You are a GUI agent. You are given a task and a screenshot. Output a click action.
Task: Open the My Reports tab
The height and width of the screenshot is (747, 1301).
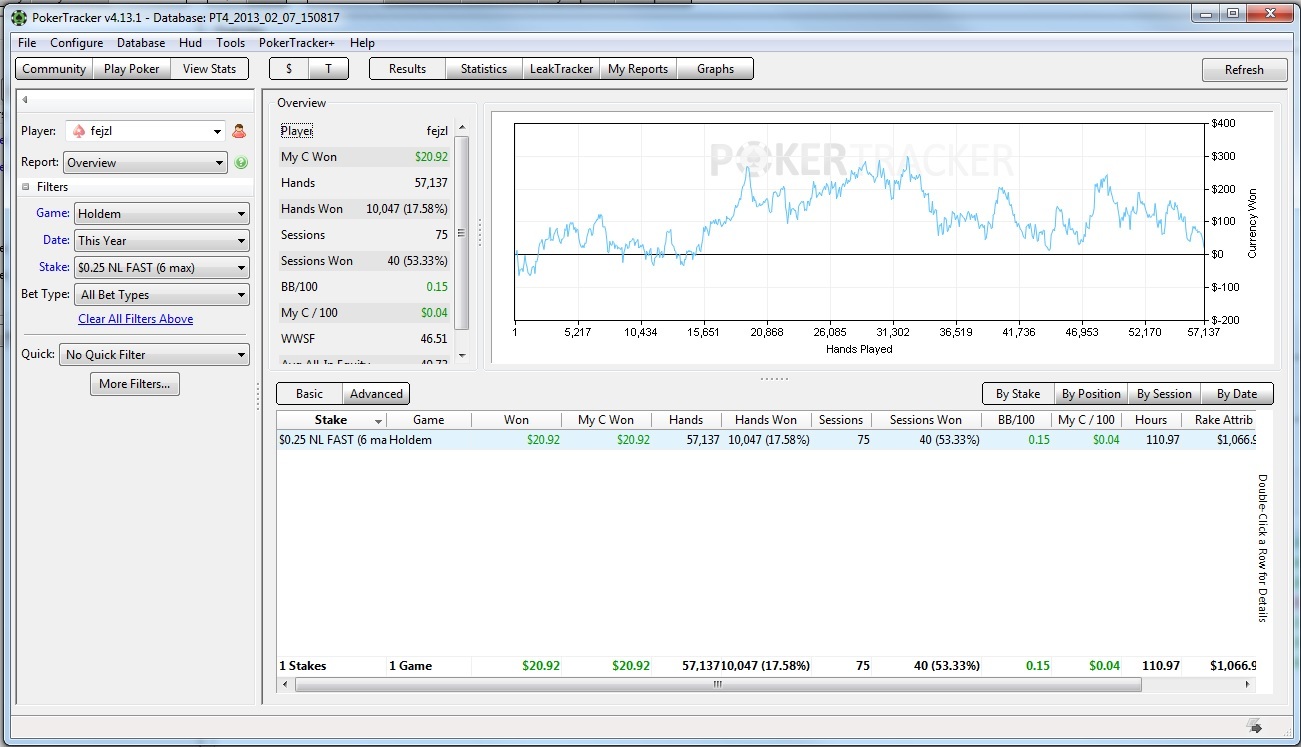click(x=638, y=69)
